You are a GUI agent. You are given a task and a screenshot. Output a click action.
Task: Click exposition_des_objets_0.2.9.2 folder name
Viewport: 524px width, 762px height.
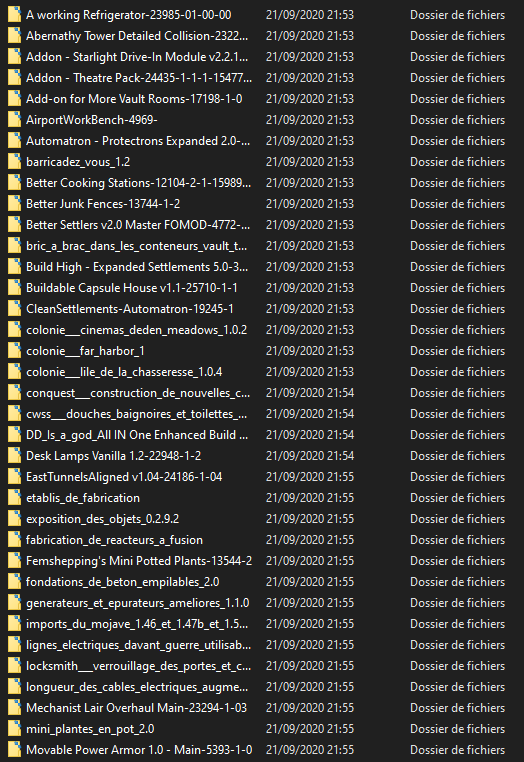point(103,519)
